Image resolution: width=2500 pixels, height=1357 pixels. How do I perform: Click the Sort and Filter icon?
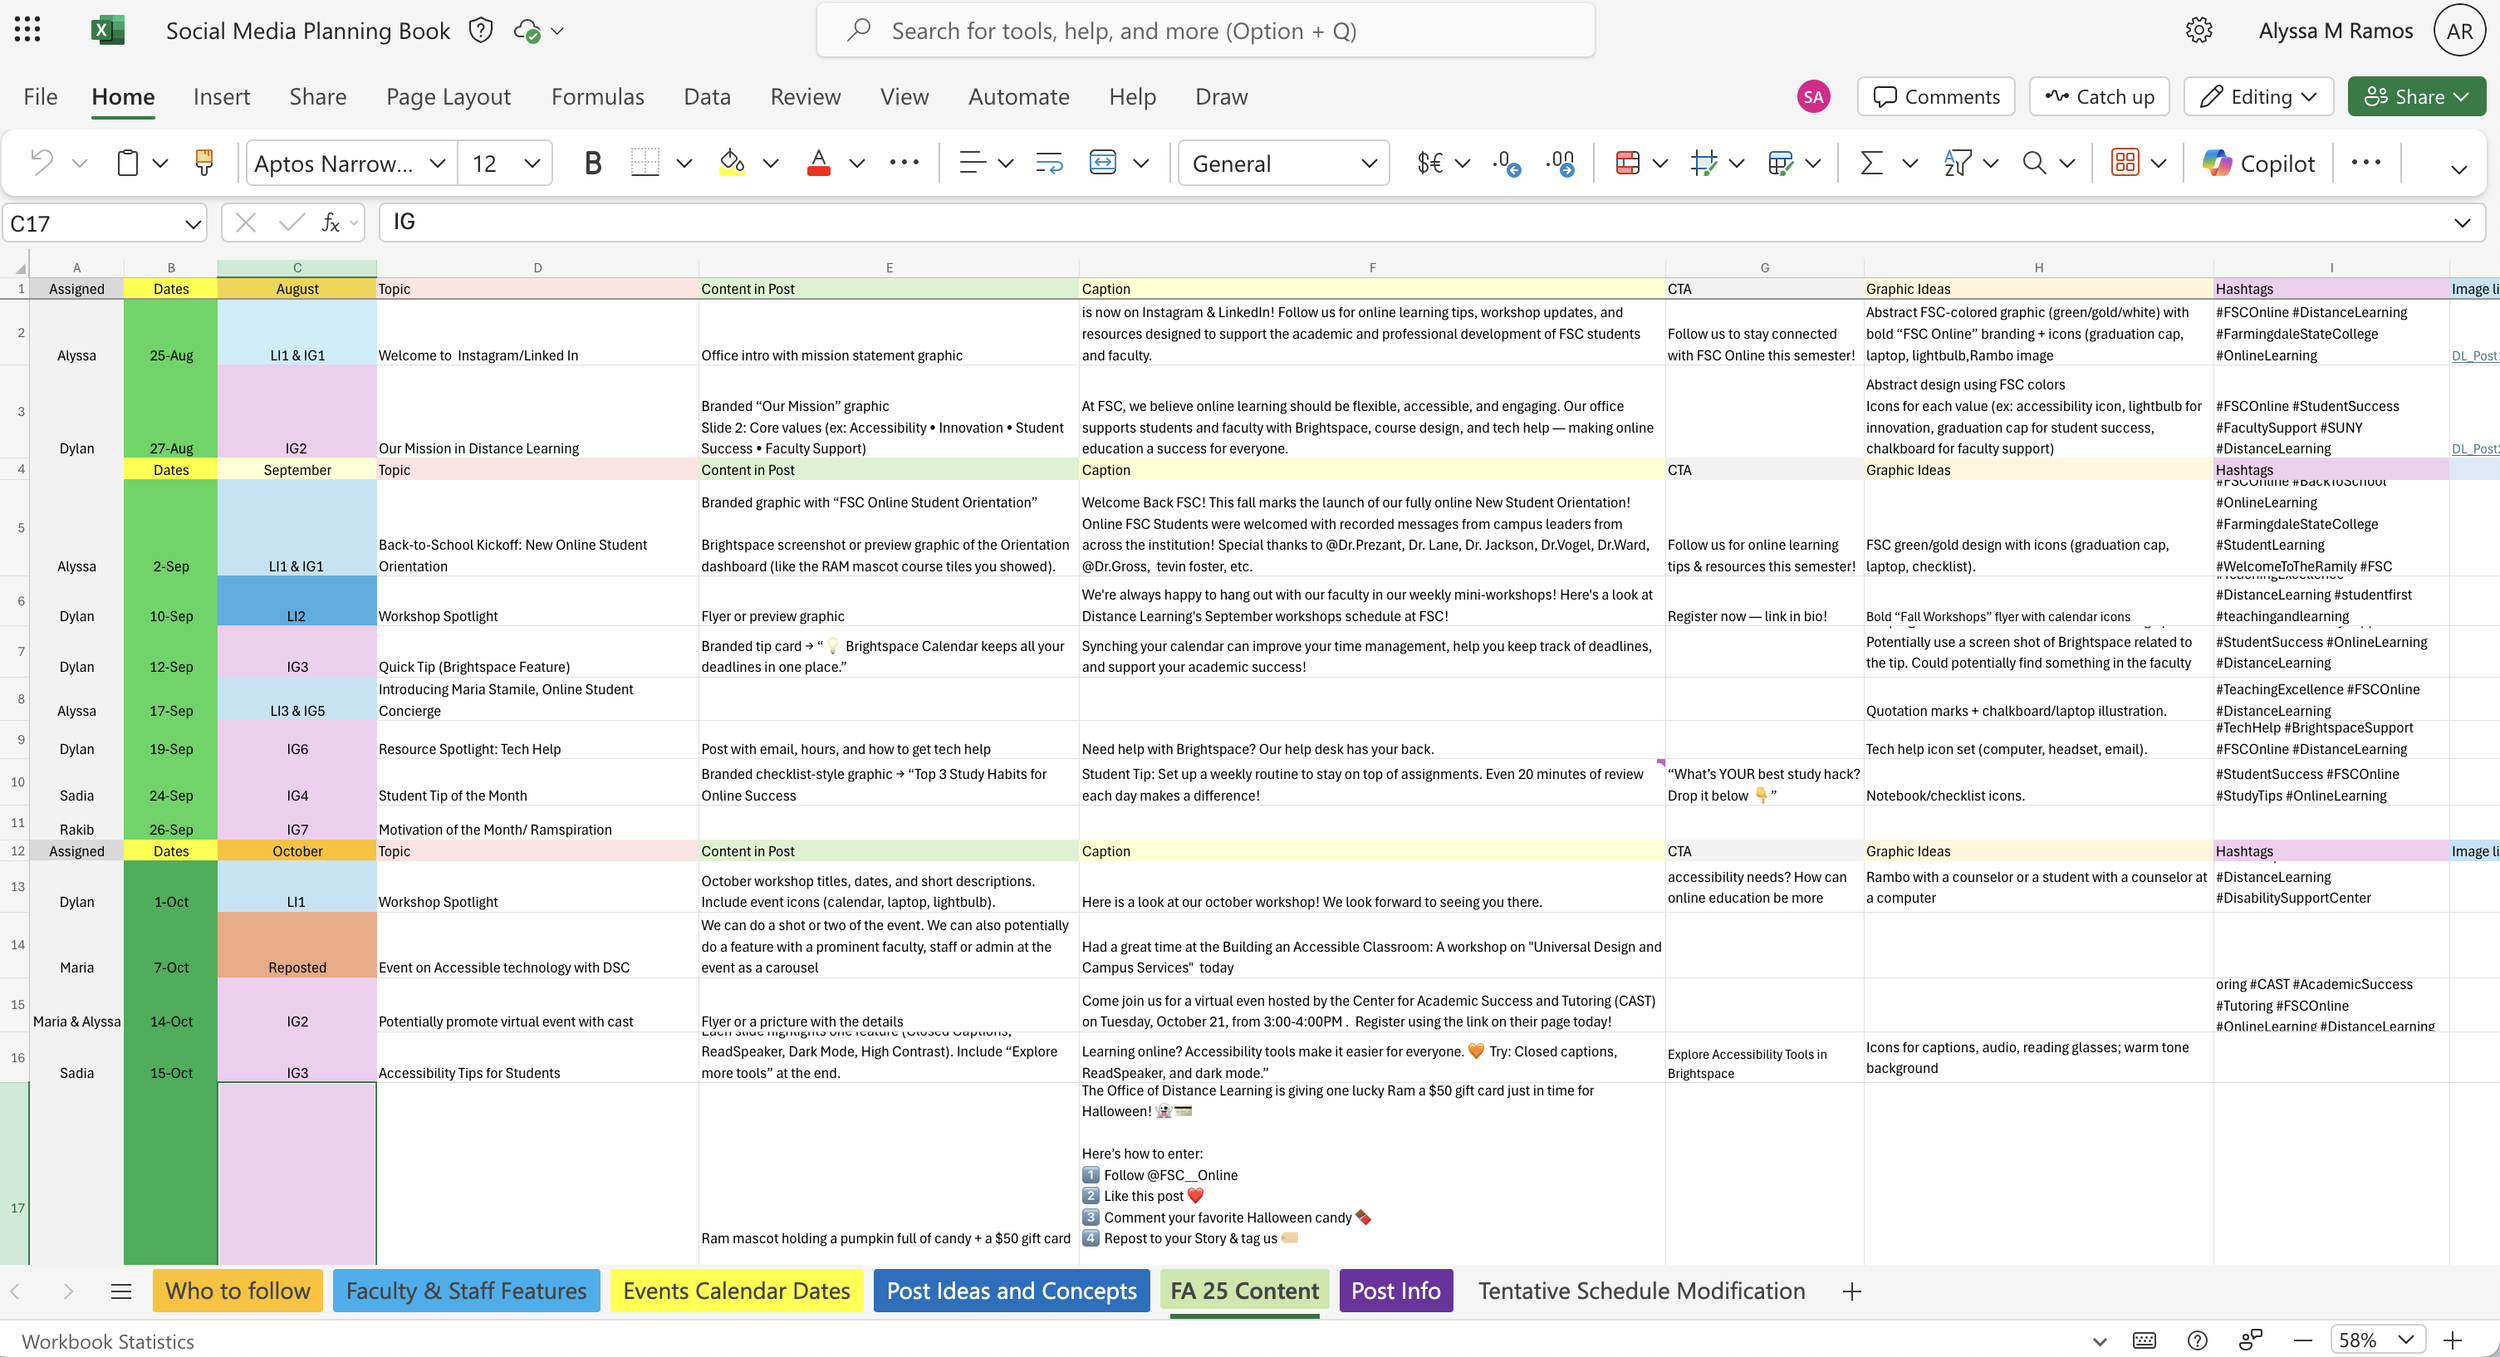click(1956, 162)
